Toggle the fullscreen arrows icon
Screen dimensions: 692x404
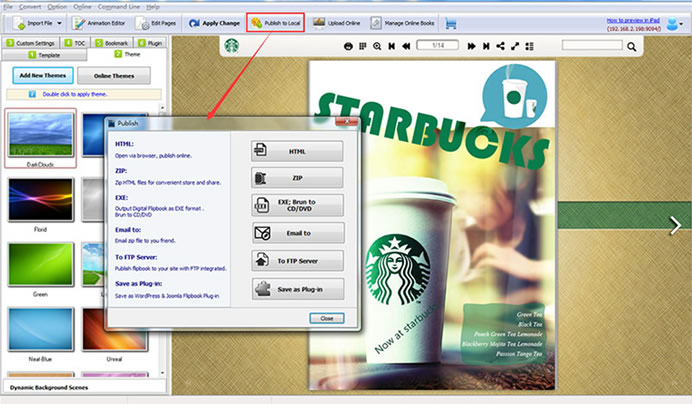click(515, 46)
